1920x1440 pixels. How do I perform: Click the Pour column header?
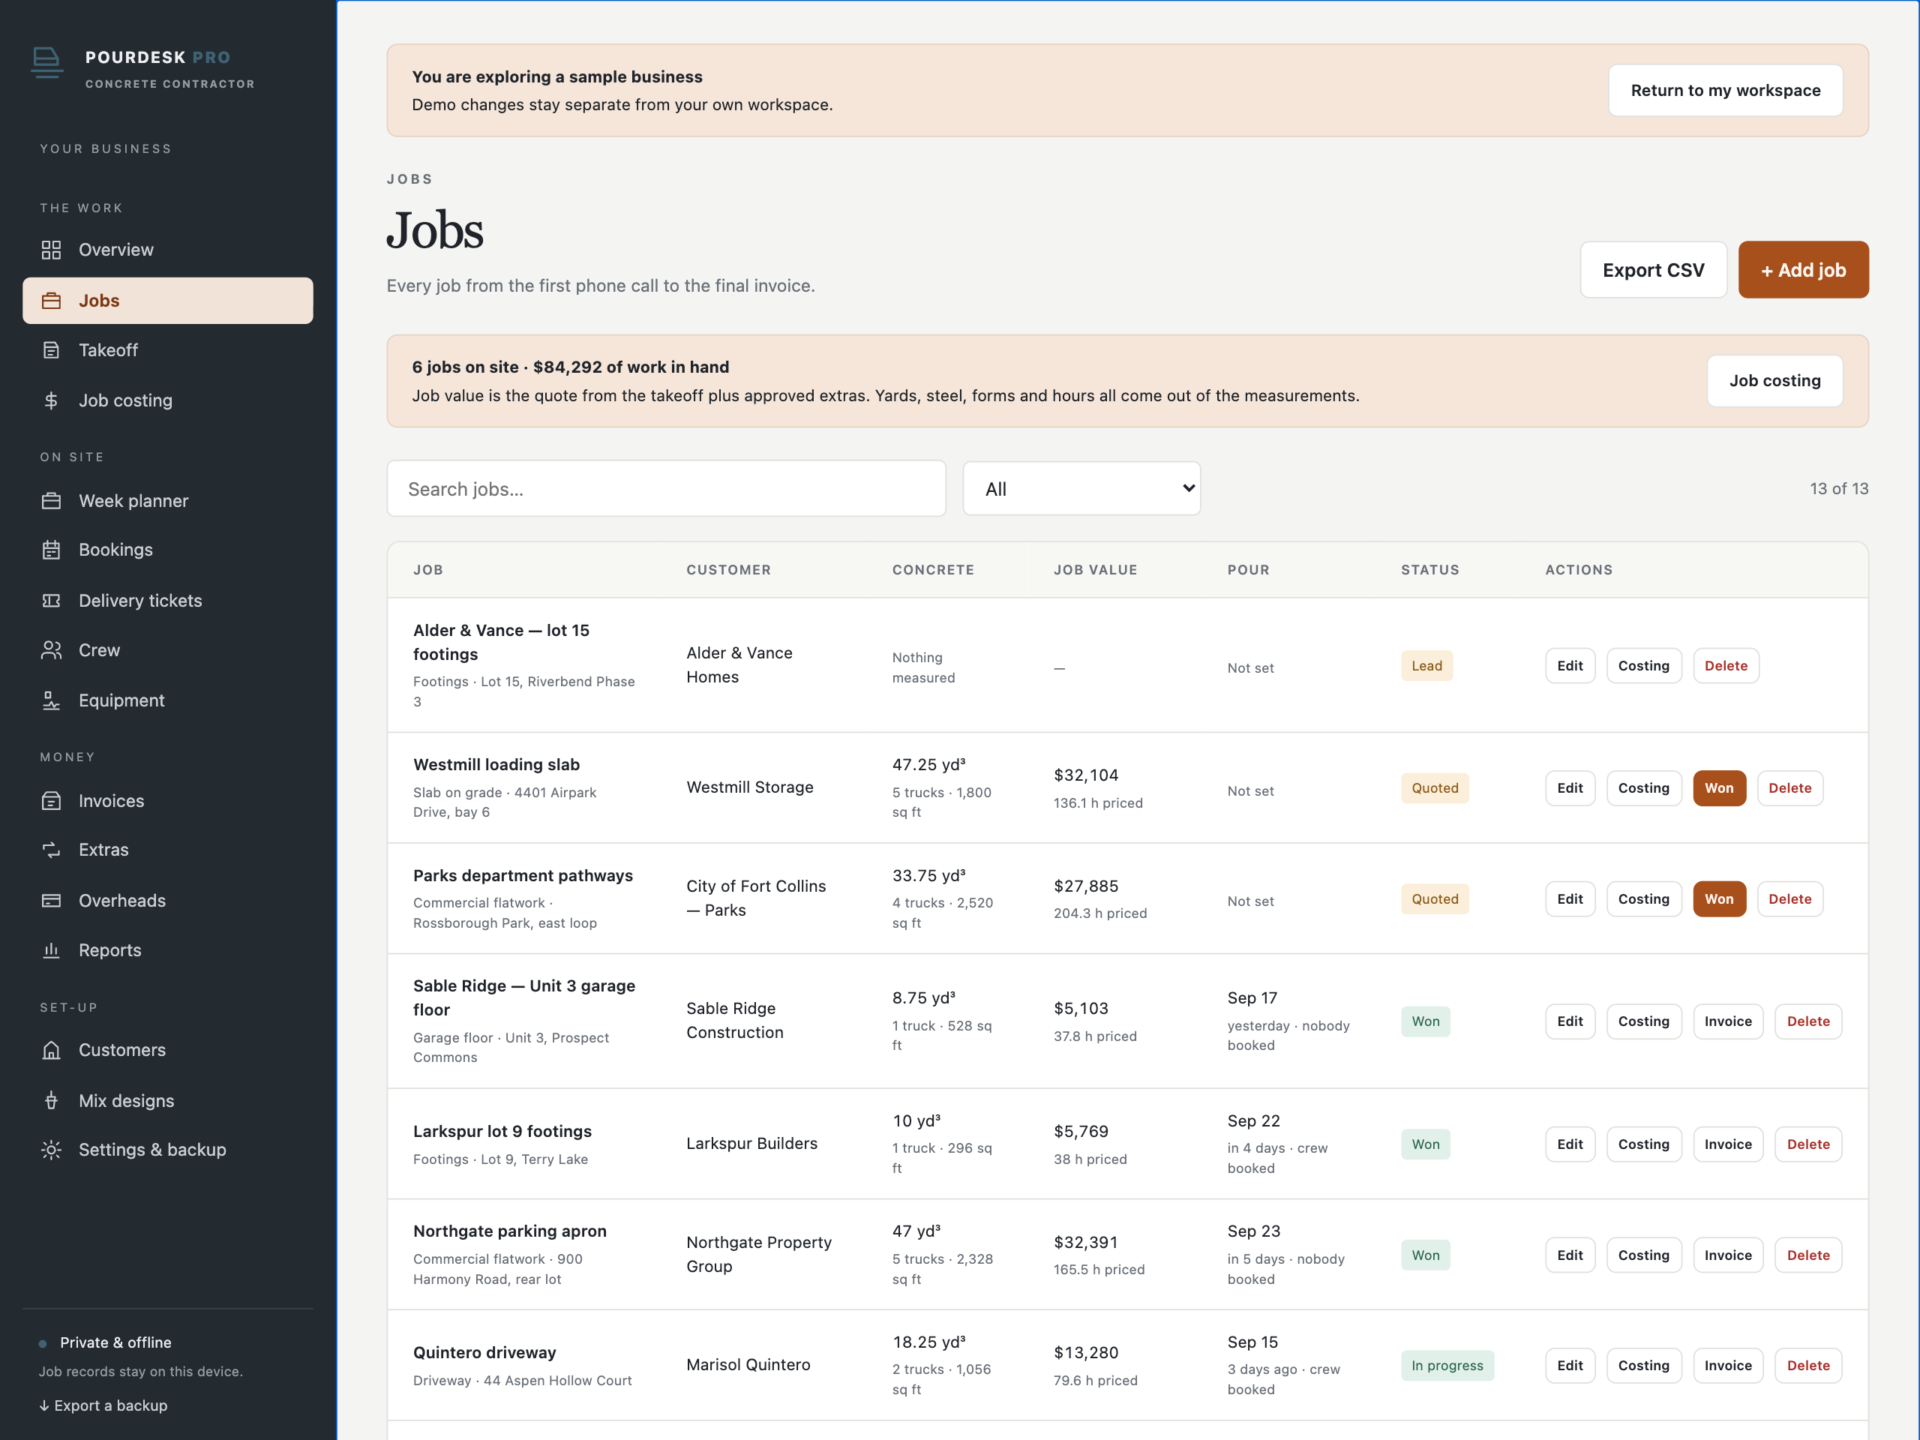click(1248, 570)
